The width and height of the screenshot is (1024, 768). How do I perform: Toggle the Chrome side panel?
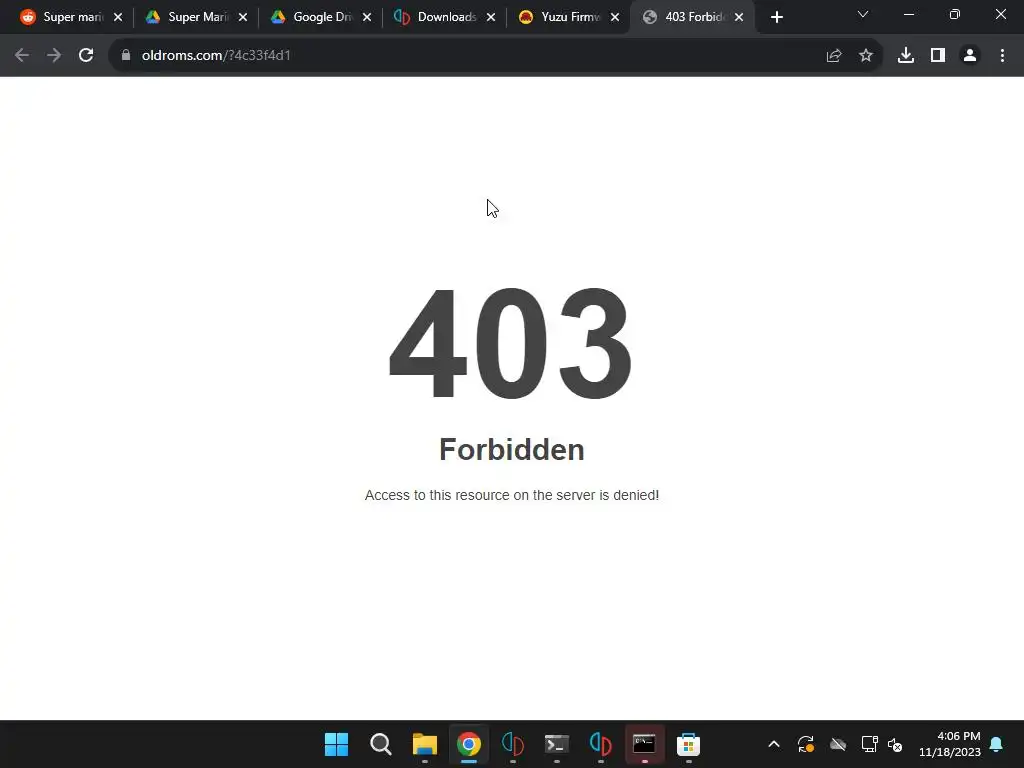click(938, 56)
